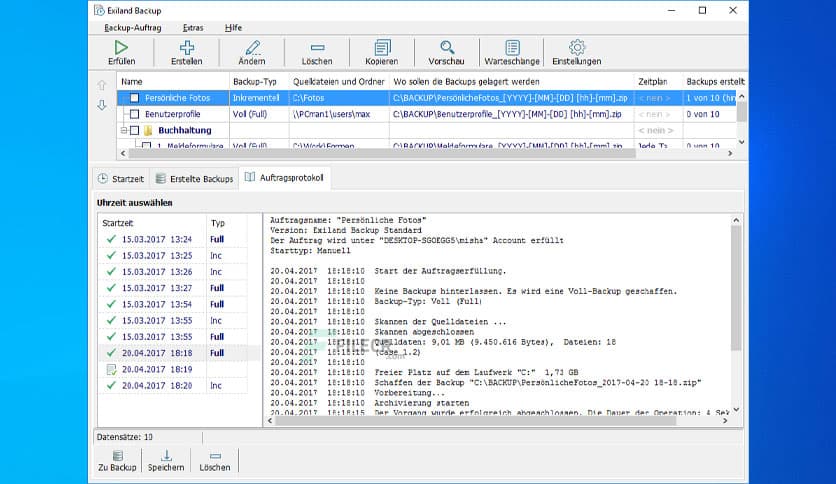Screen dimensions: 836x484
Task: Click the log icon of 20.04.2017 18:19
Action: pyautogui.click(x=111, y=369)
